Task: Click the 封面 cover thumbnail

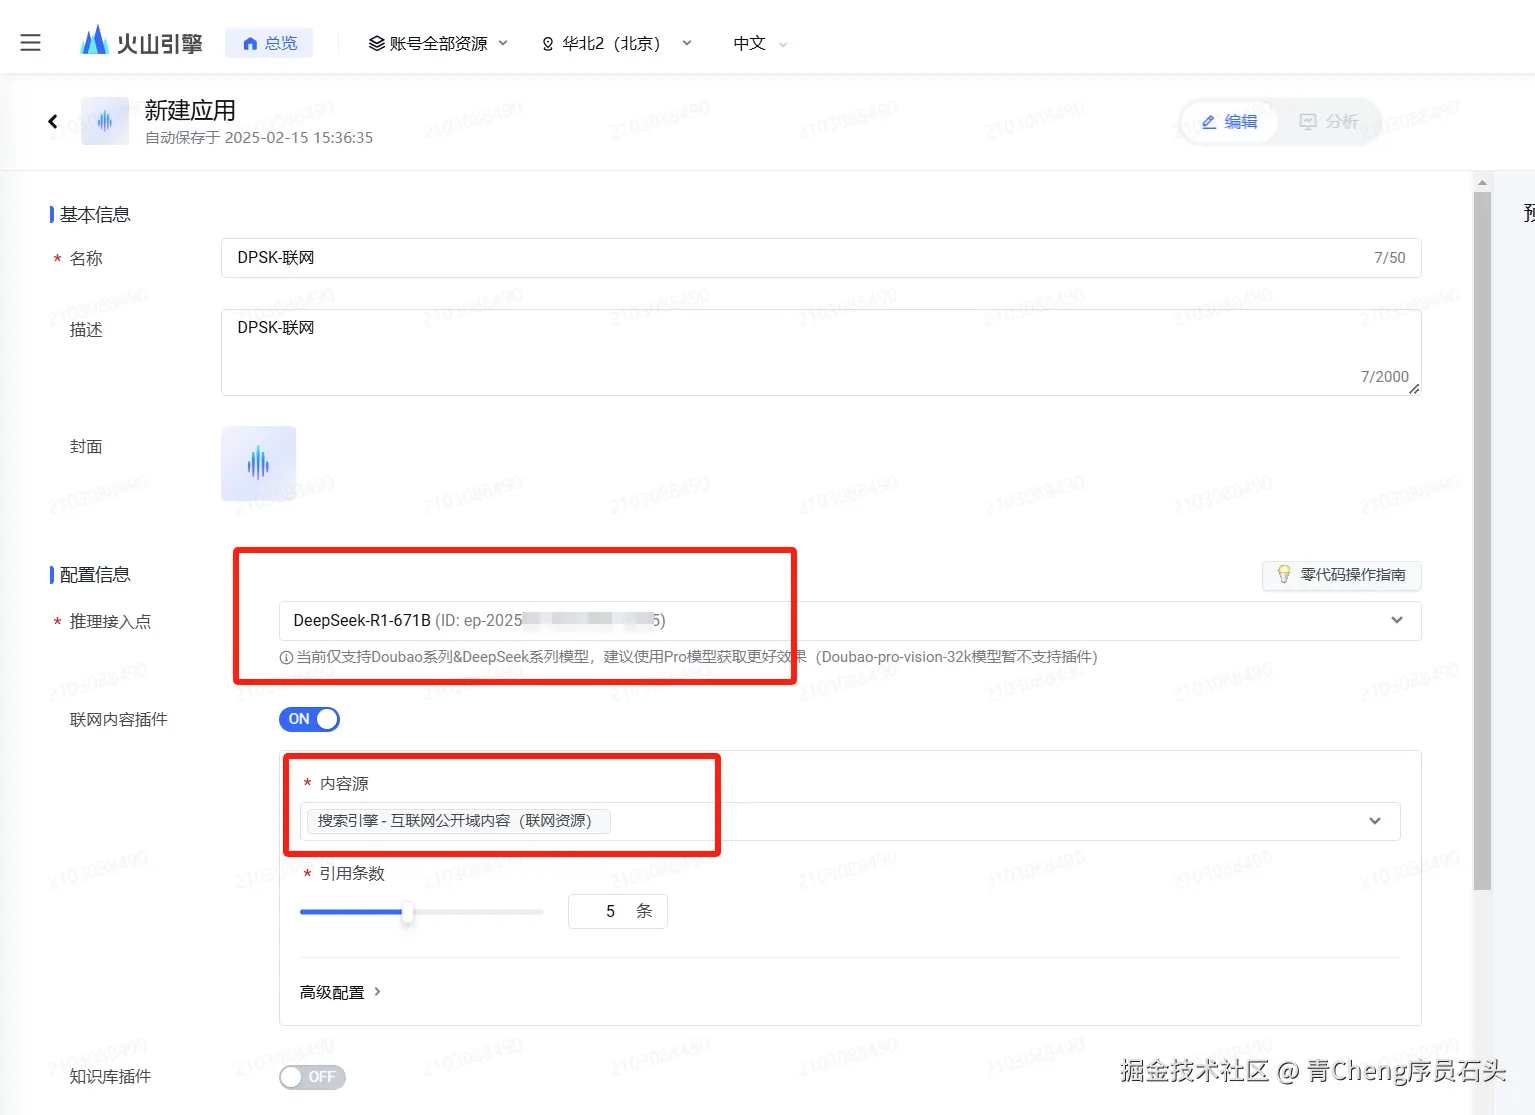Action: (x=258, y=463)
